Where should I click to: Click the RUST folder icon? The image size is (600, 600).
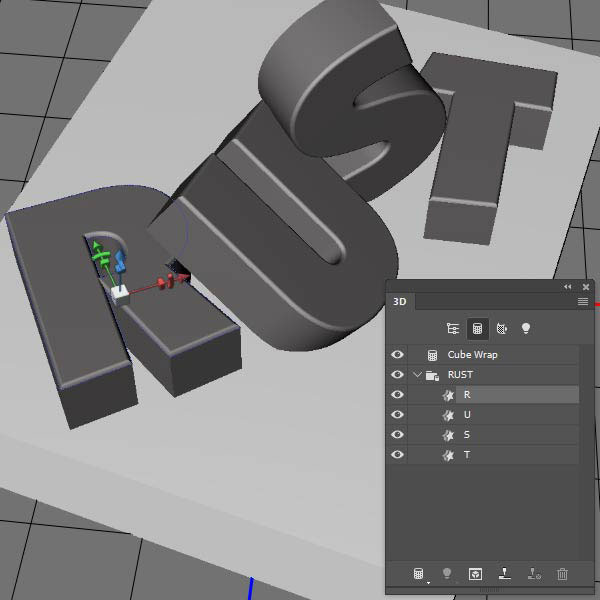click(432, 376)
